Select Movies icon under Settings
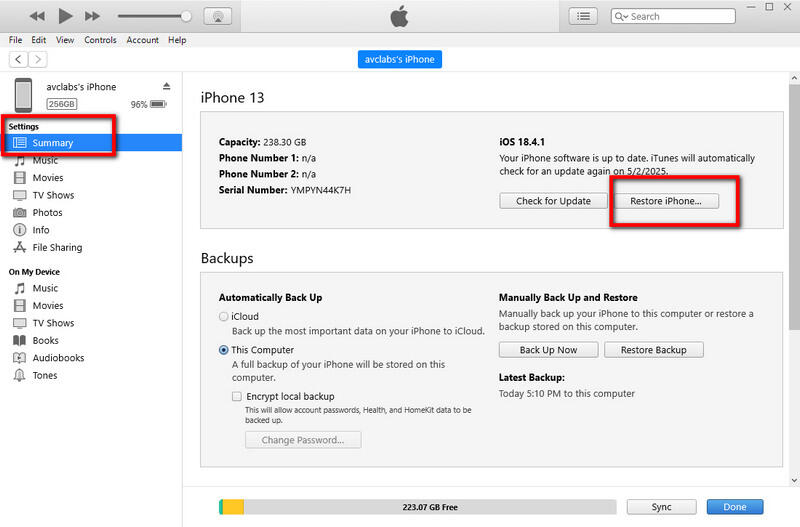The height and width of the screenshot is (527, 800). [x=19, y=178]
